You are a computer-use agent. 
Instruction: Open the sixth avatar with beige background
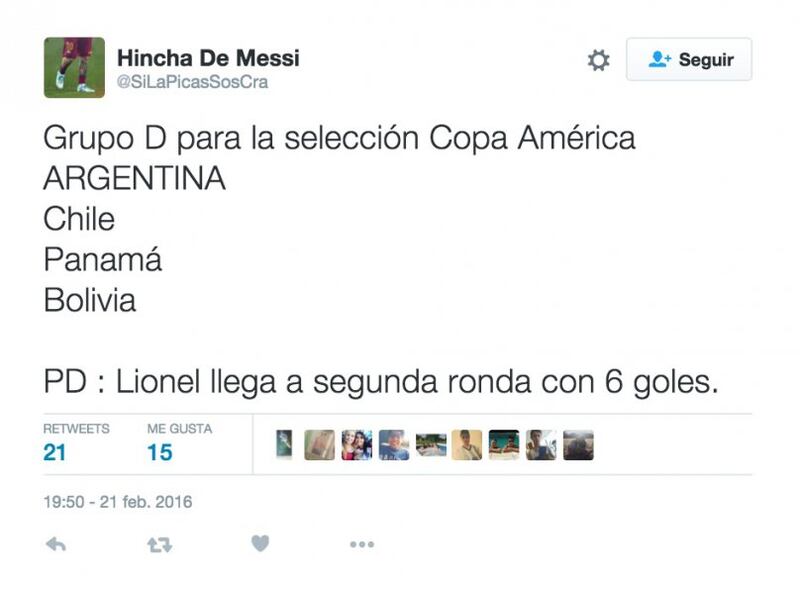[x=467, y=445]
